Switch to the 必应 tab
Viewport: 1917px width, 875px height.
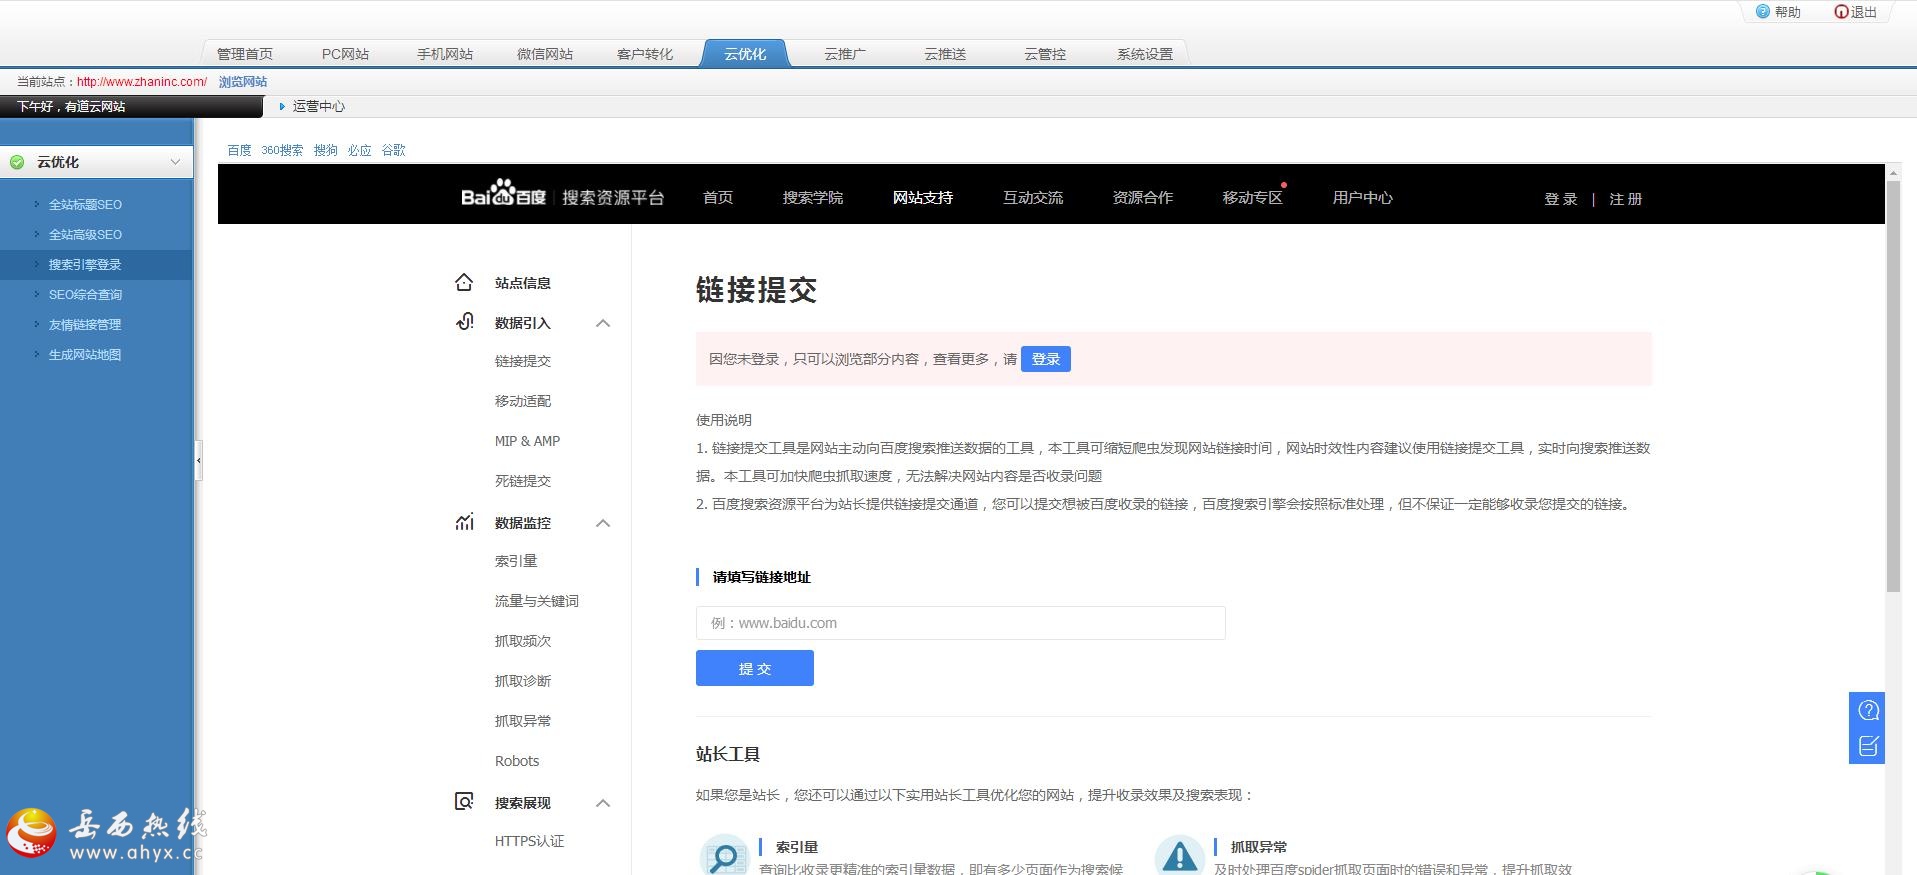pos(360,150)
